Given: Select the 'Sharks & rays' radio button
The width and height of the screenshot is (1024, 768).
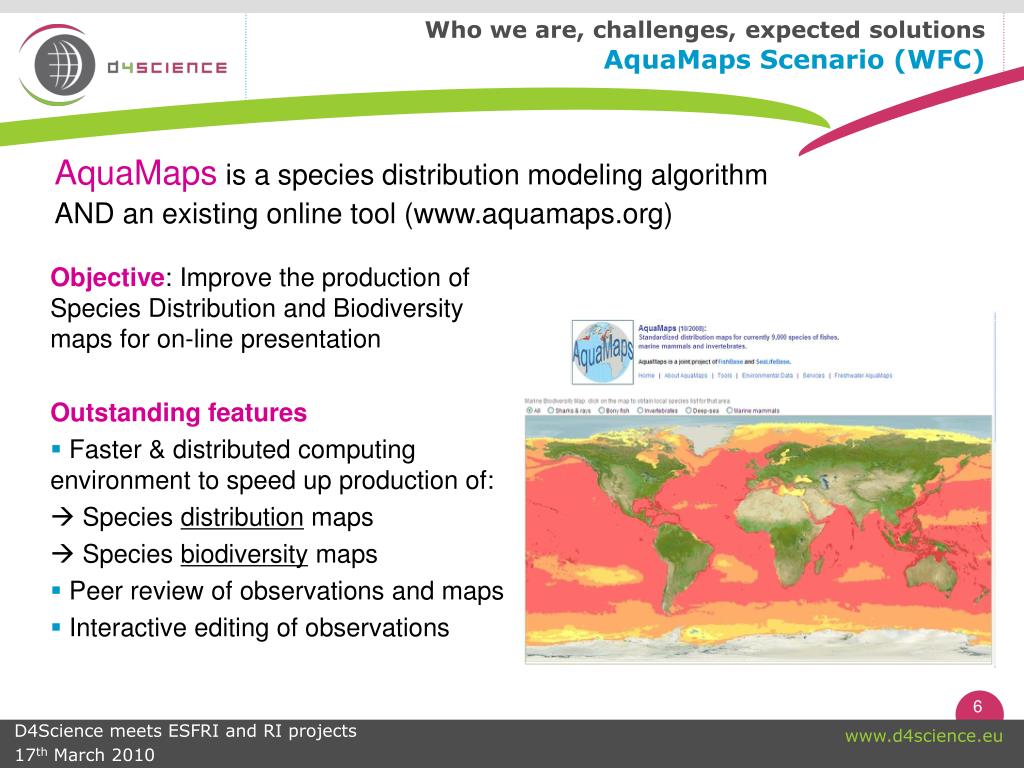Looking at the screenshot, I should pyautogui.click(x=551, y=411).
